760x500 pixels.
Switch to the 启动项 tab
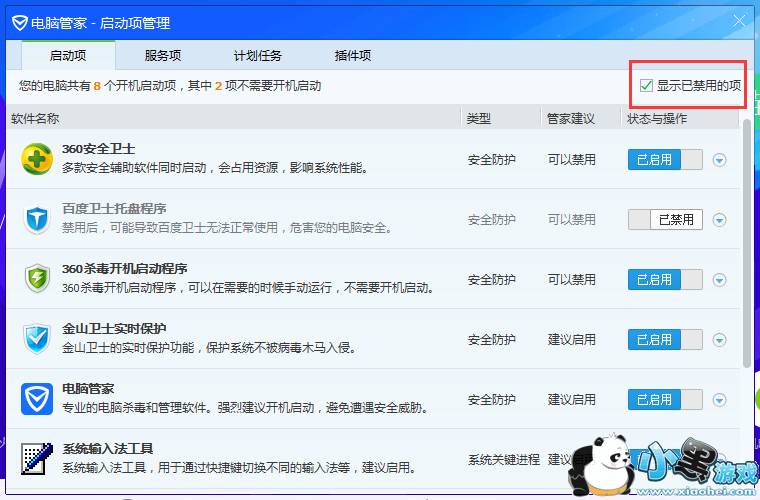(x=68, y=55)
